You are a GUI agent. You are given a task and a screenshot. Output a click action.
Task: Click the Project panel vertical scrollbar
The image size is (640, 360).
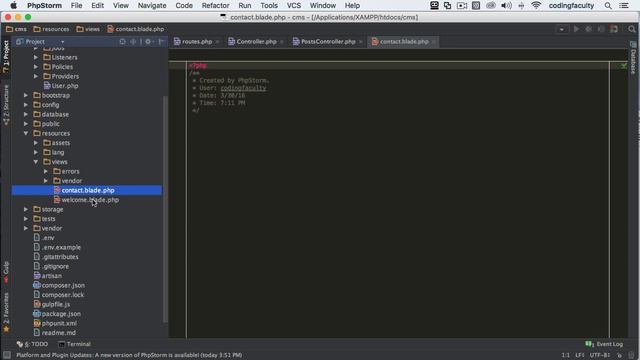[165, 208]
